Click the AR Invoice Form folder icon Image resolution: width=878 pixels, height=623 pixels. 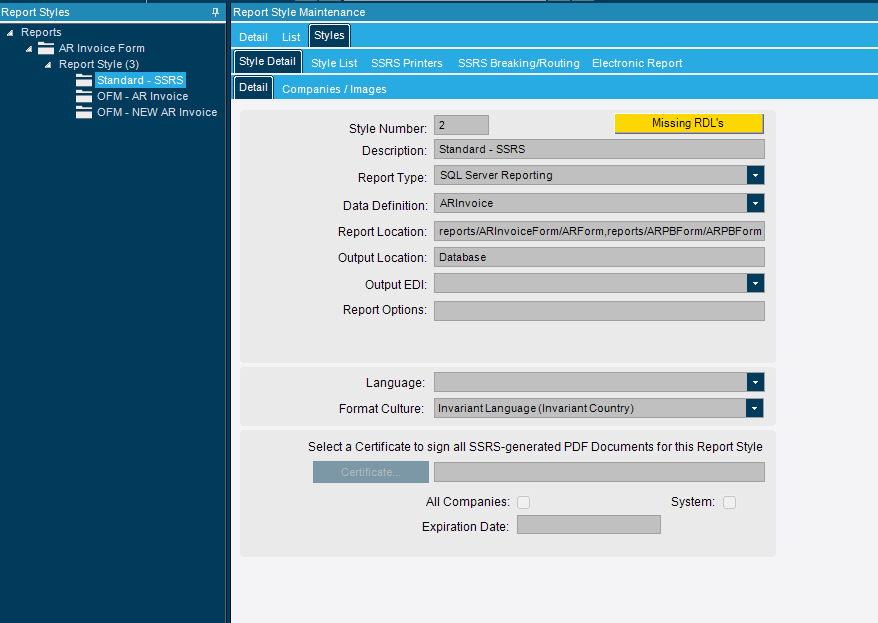(46, 48)
